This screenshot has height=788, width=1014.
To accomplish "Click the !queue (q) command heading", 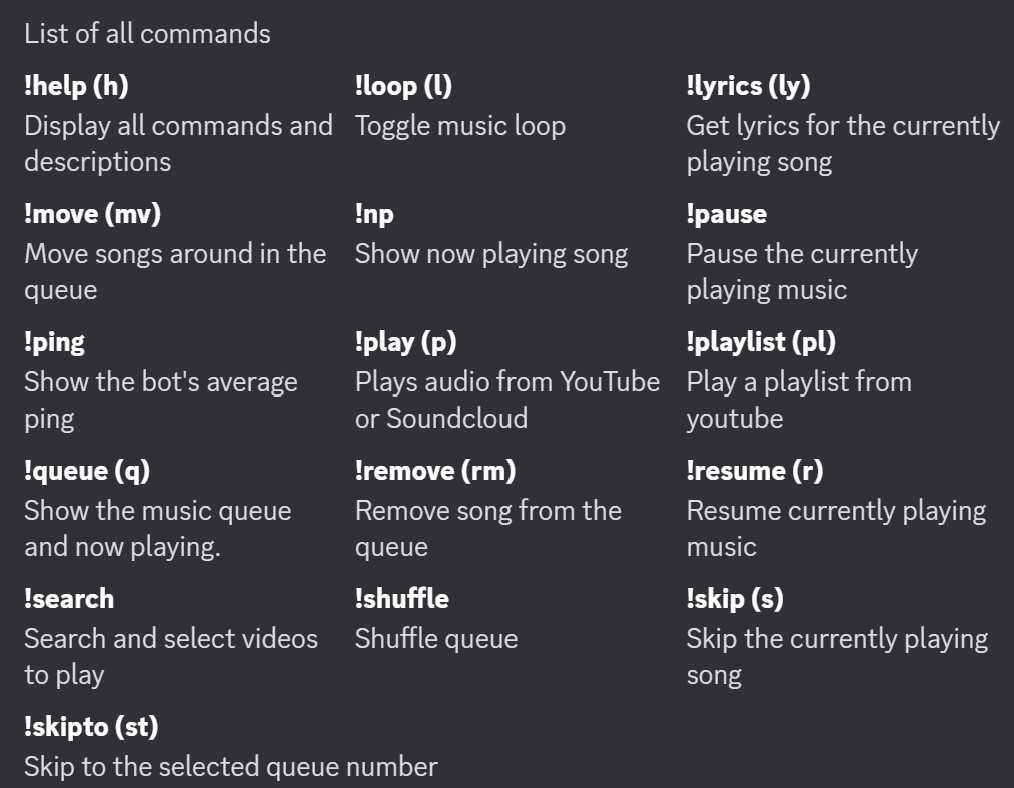I will [87, 471].
